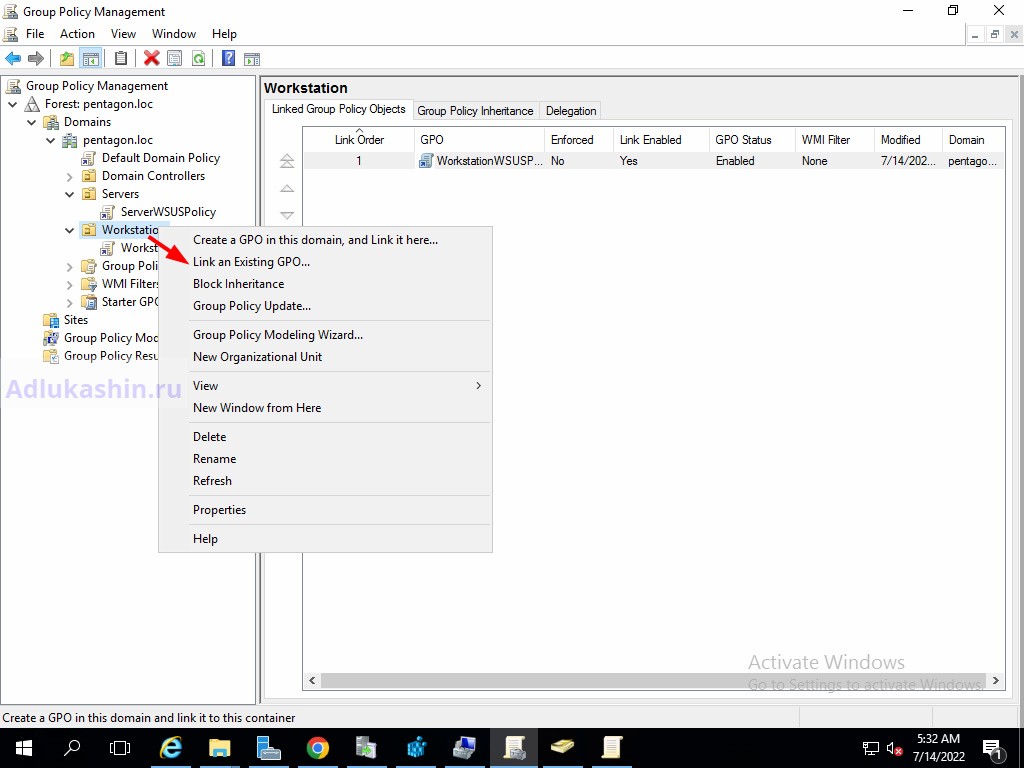Screen dimensions: 1024x768
Task: Collapse the Workstation OU tree node
Action: 70,230
